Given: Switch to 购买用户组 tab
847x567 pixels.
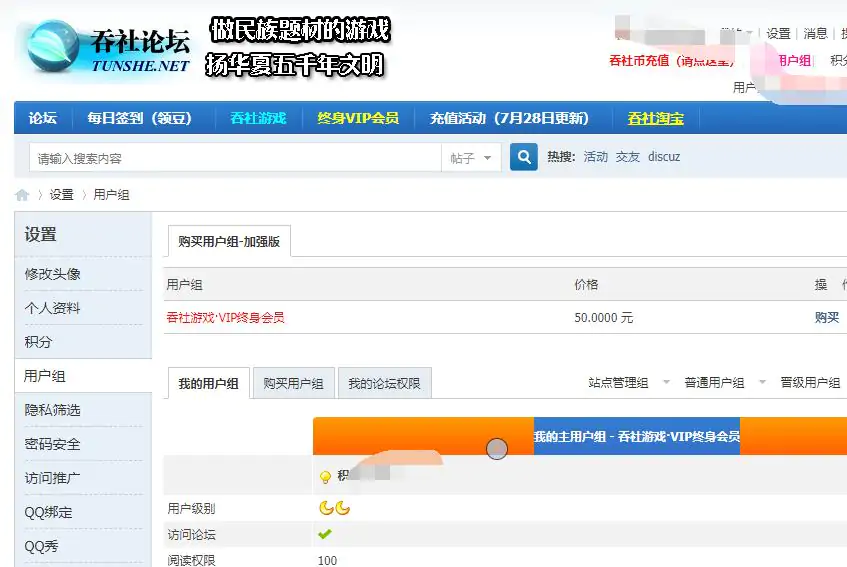Looking at the screenshot, I should tap(293, 383).
